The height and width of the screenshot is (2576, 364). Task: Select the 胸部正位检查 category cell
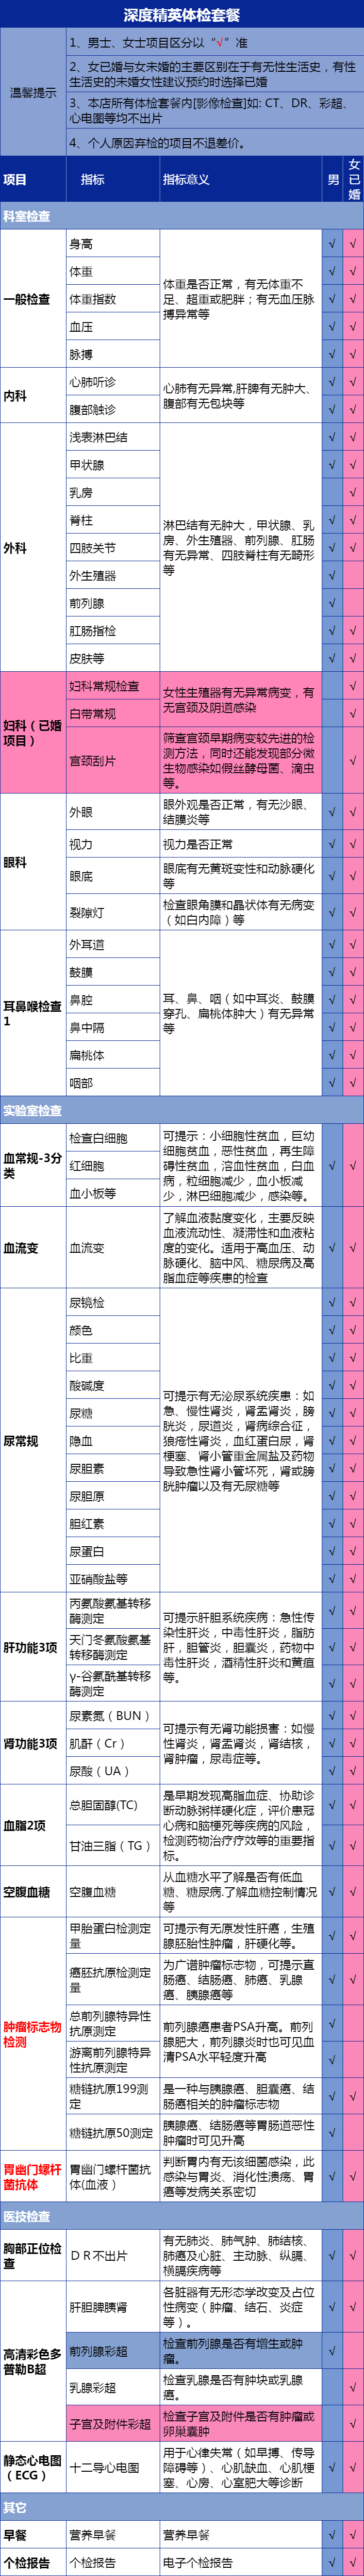coord(33,2255)
